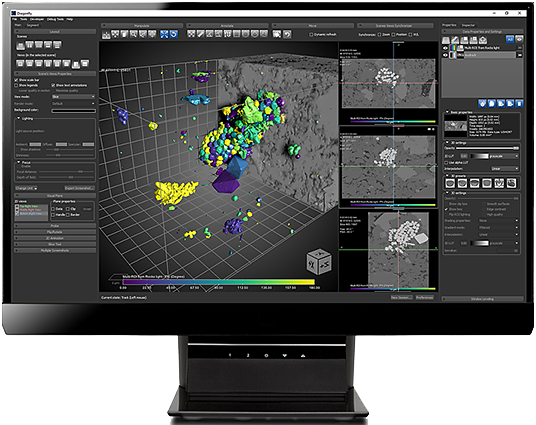Image resolution: width=536 pixels, height=425 pixels.
Task: Choose the last scene layout icon under Scenes
Action: point(57,45)
